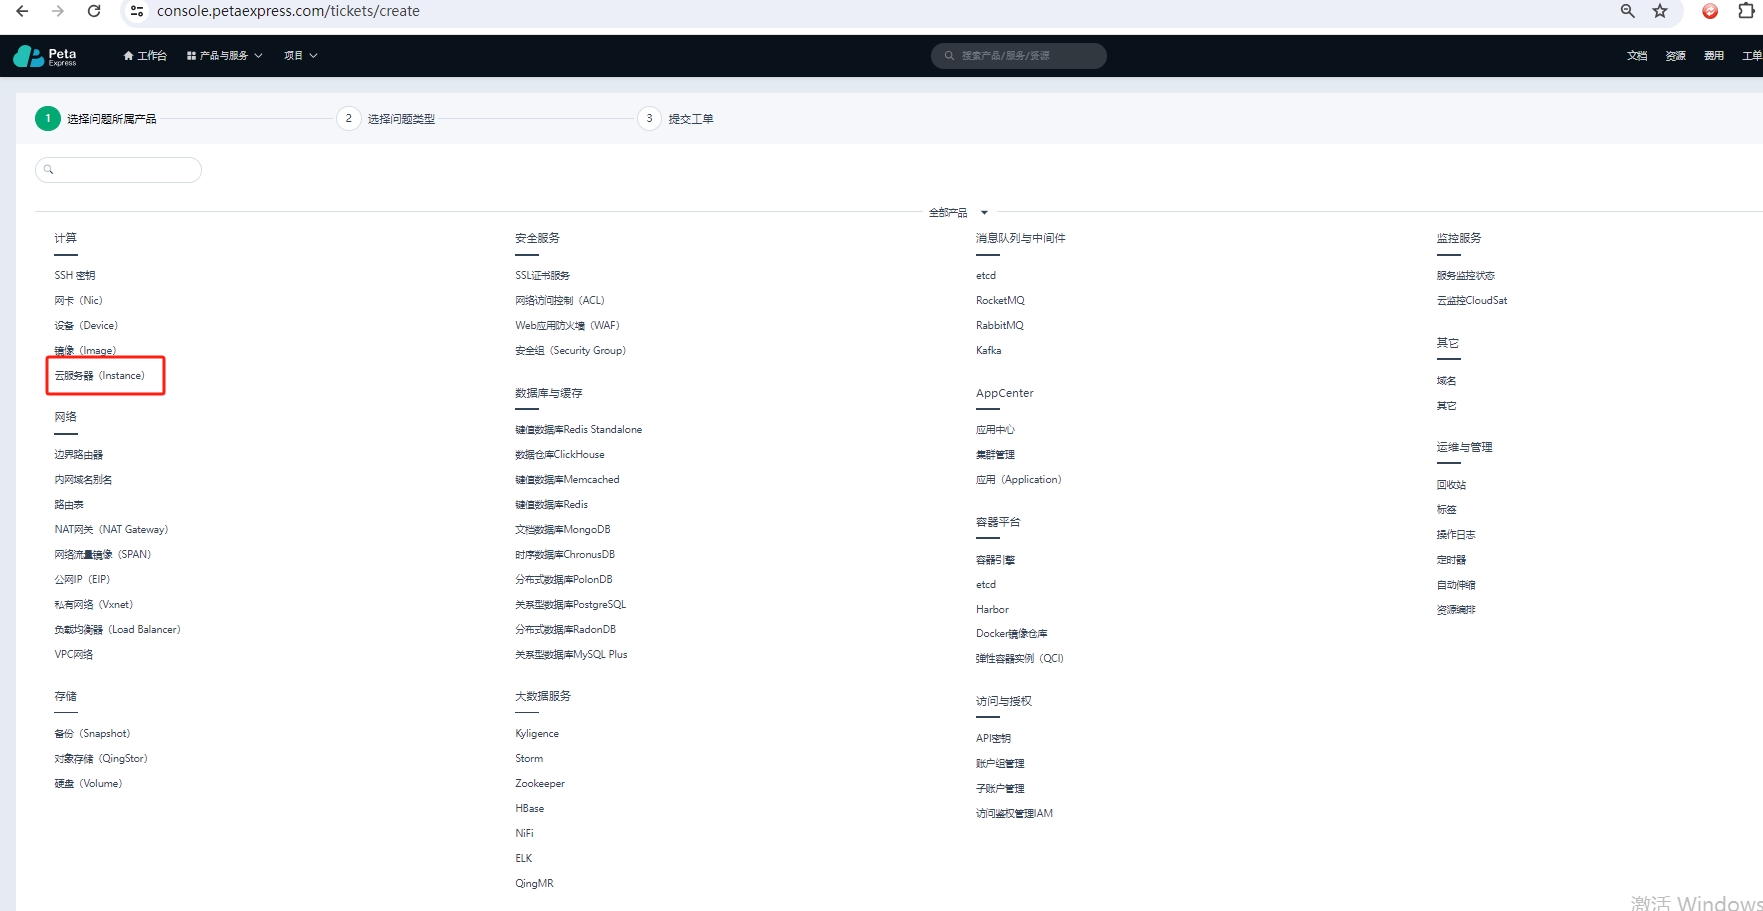Go back with the browser back arrow
The height and width of the screenshot is (911, 1763).
(22, 11)
